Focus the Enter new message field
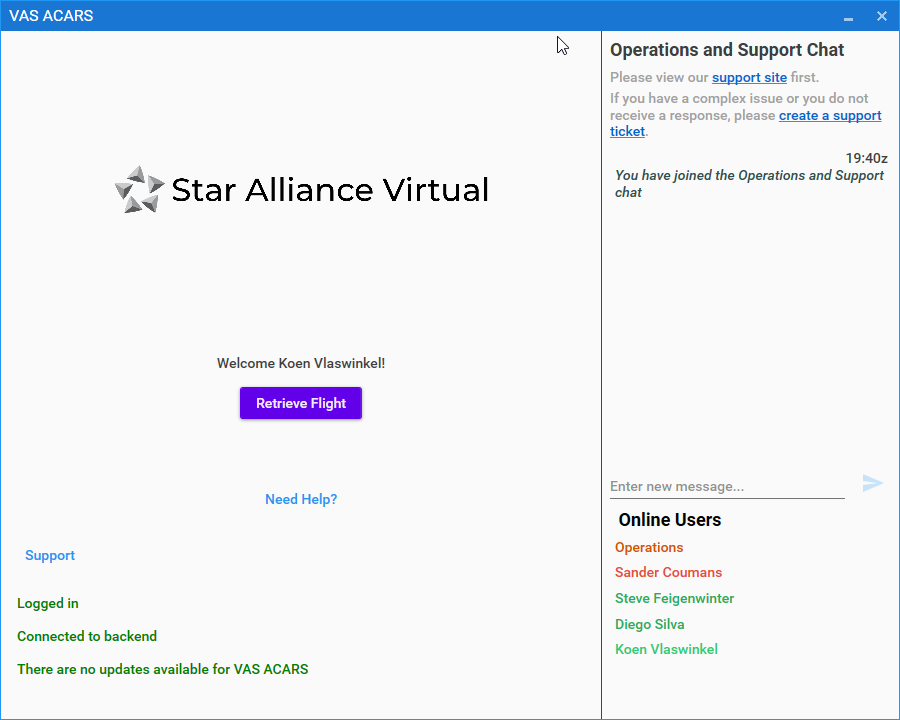 pyautogui.click(x=727, y=486)
